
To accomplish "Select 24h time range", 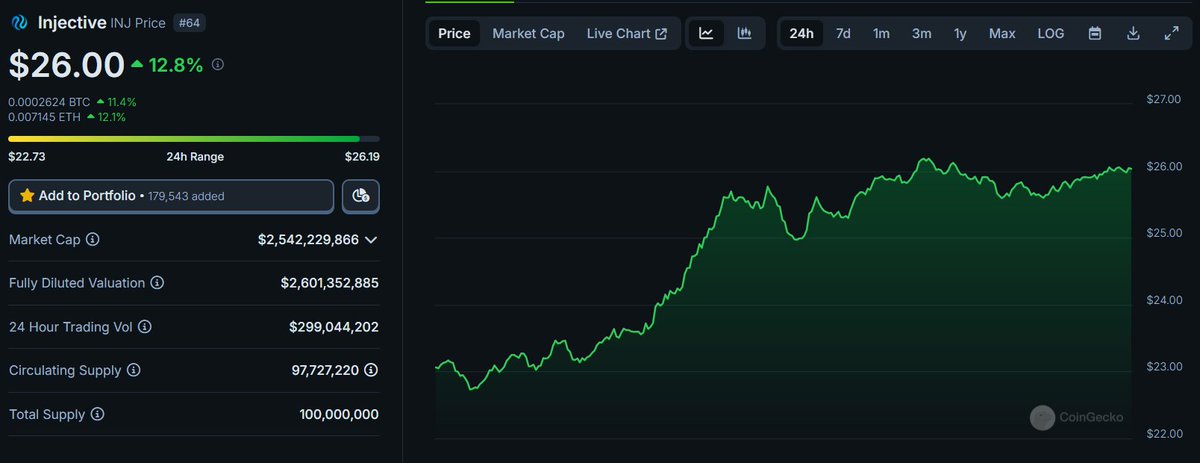I will 801,33.
